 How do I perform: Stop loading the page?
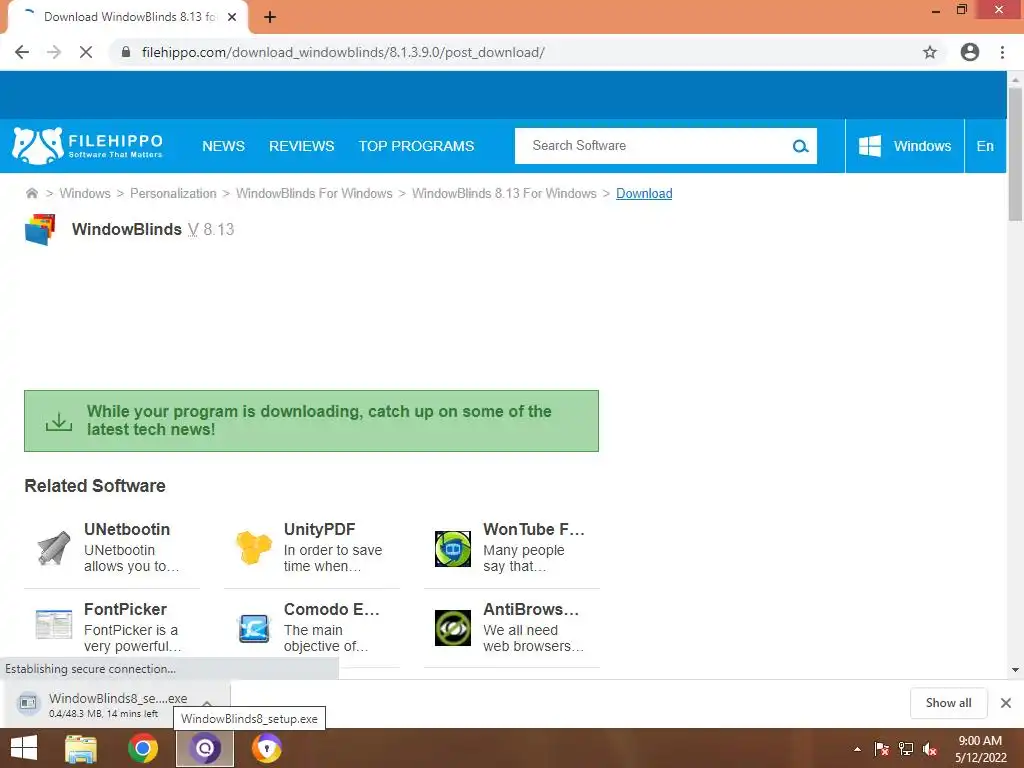coord(86,52)
